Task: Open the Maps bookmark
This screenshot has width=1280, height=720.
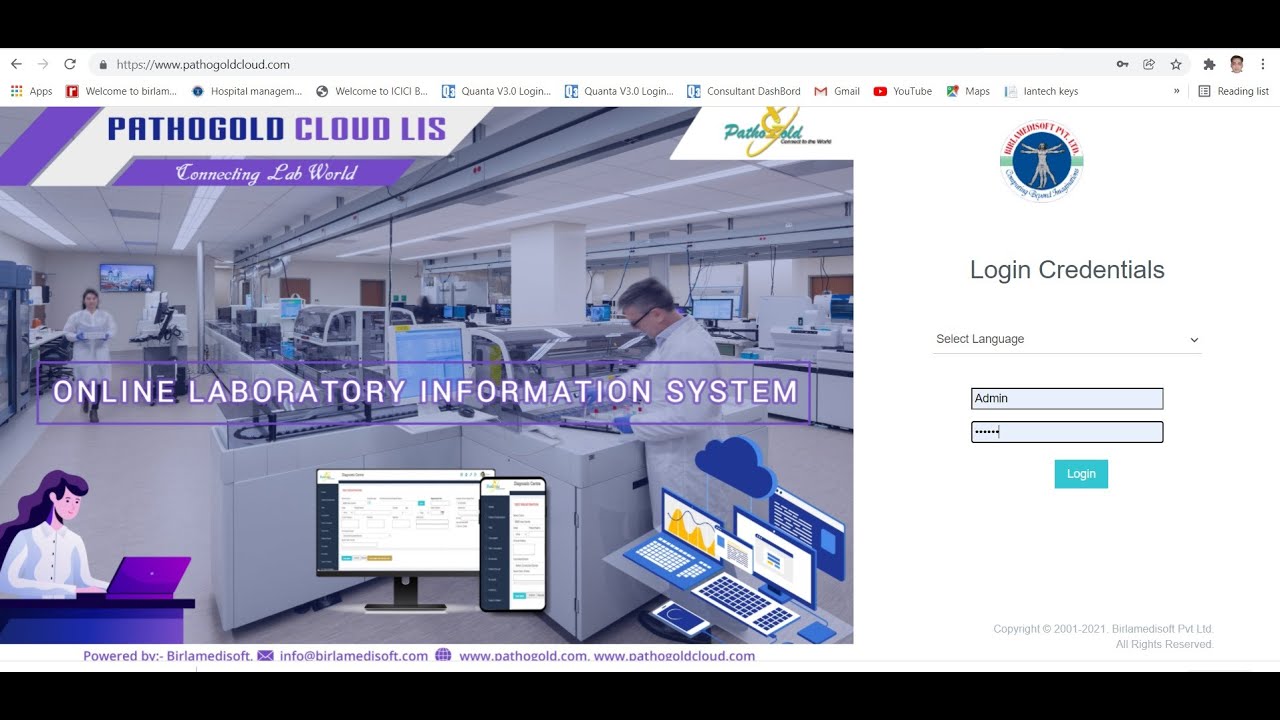Action: [967, 91]
